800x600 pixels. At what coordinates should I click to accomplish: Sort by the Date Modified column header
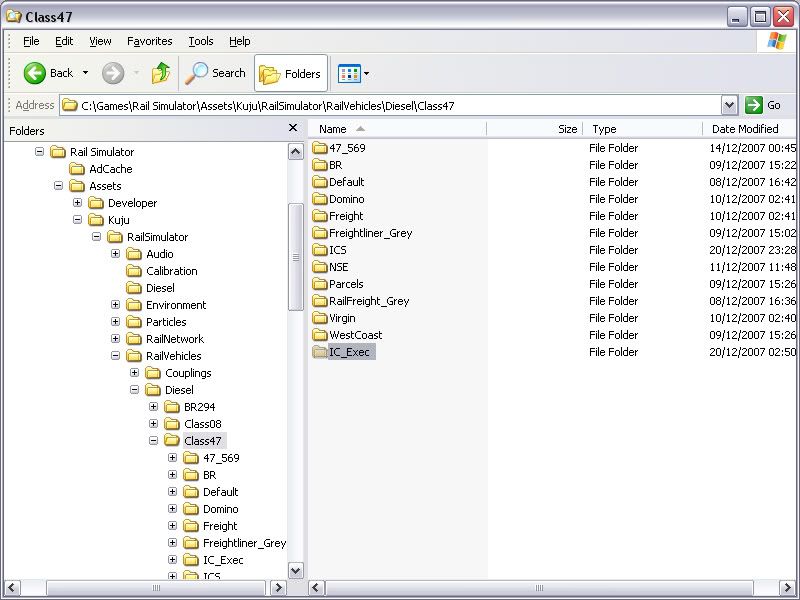[748, 129]
